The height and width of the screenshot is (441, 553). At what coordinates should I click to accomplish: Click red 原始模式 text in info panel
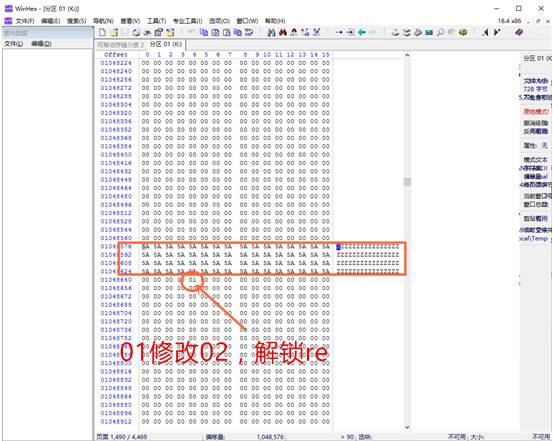[536, 111]
